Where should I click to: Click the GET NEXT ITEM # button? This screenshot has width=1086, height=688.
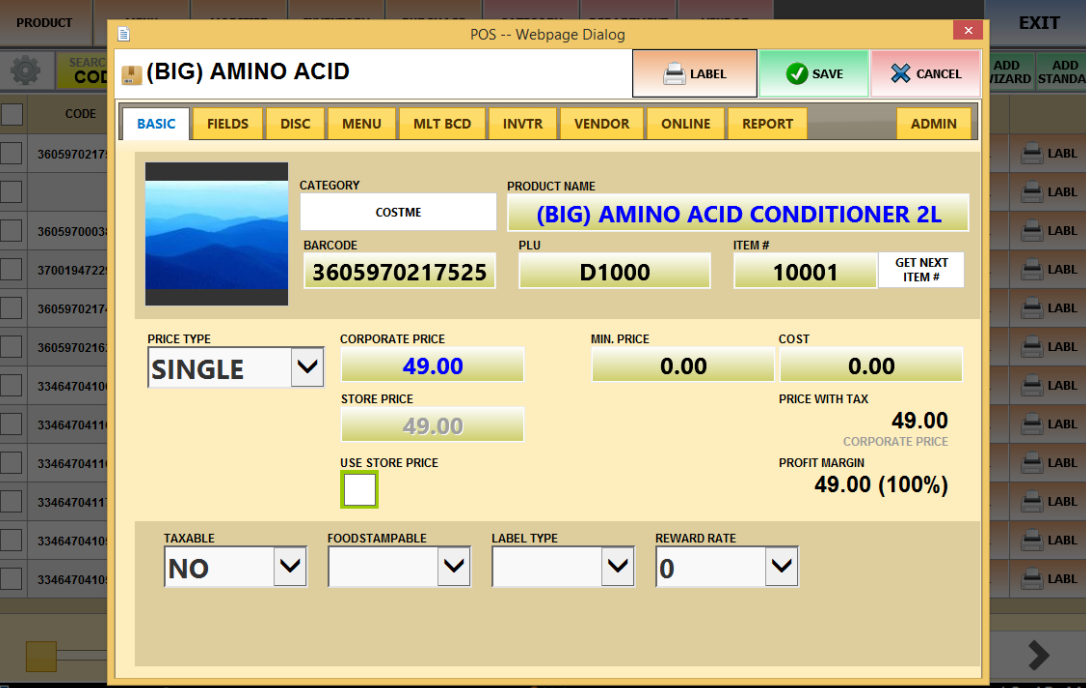pyautogui.click(x=921, y=270)
